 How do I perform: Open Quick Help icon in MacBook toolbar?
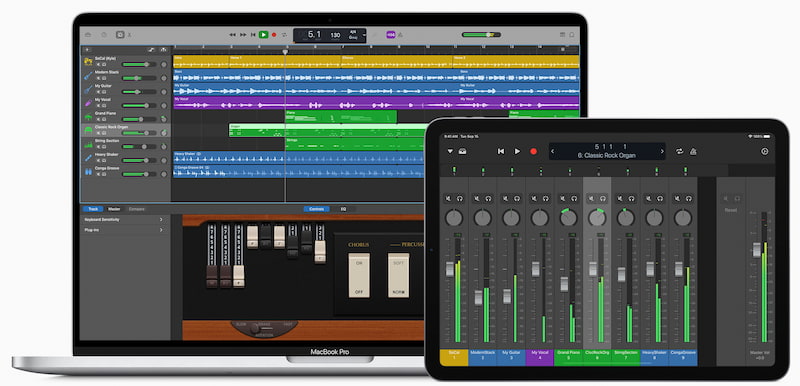pyautogui.click(x=104, y=35)
